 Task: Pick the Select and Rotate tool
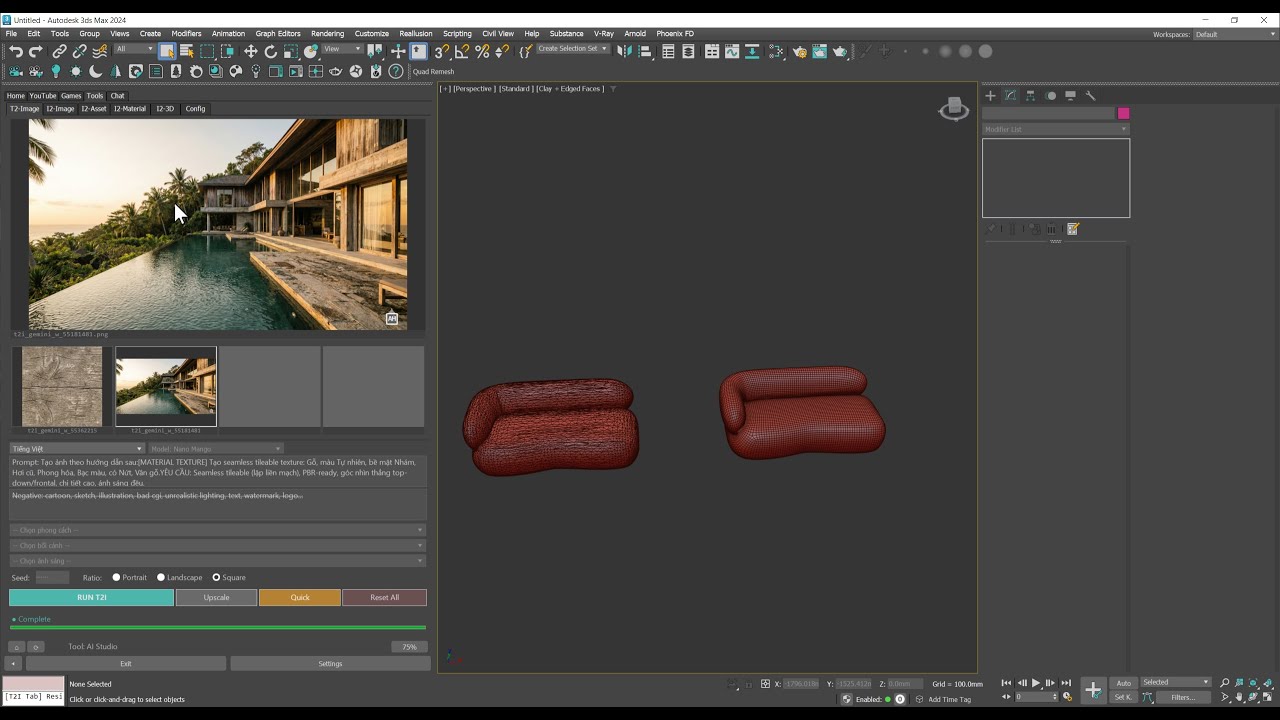pos(270,51)
